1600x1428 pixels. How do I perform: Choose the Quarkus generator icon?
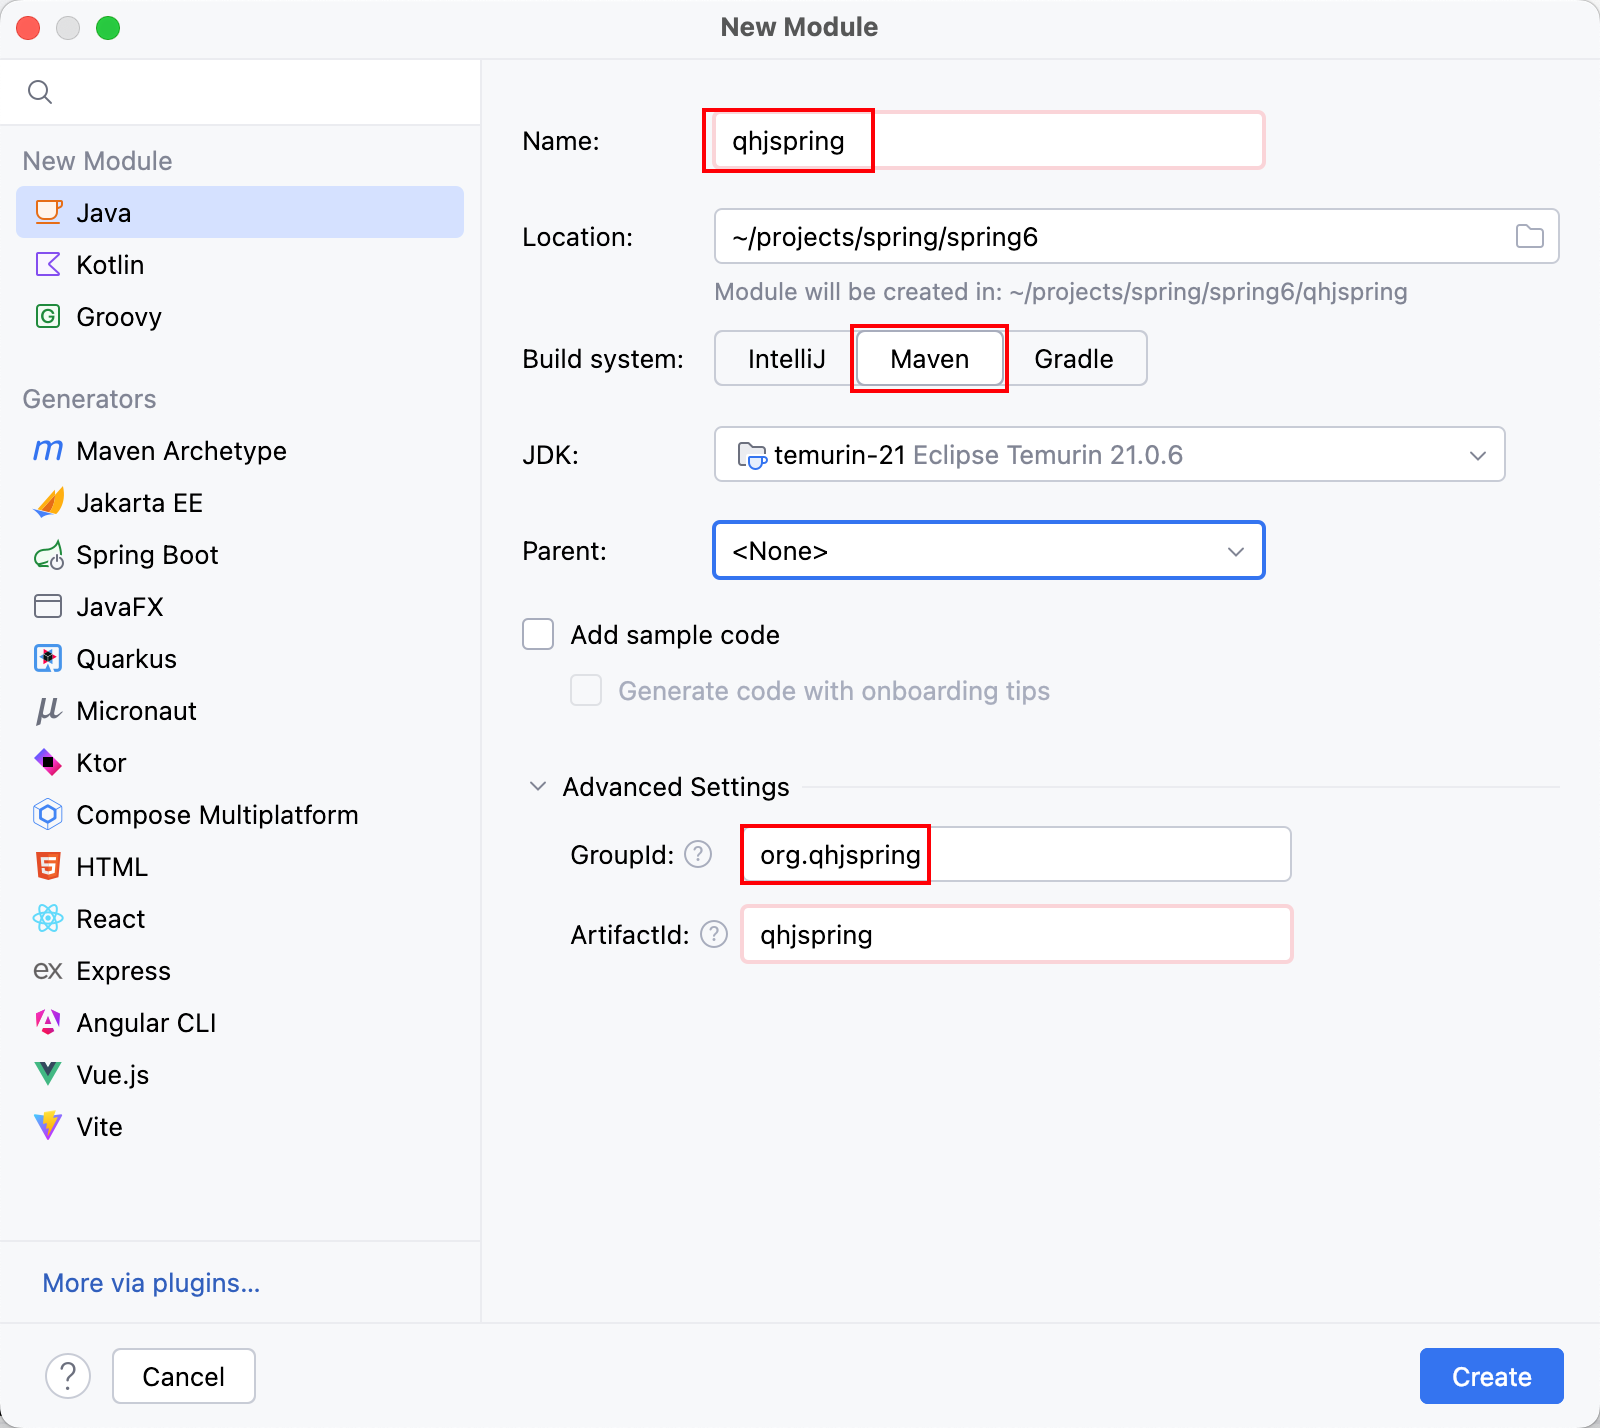tap(48, 658)
